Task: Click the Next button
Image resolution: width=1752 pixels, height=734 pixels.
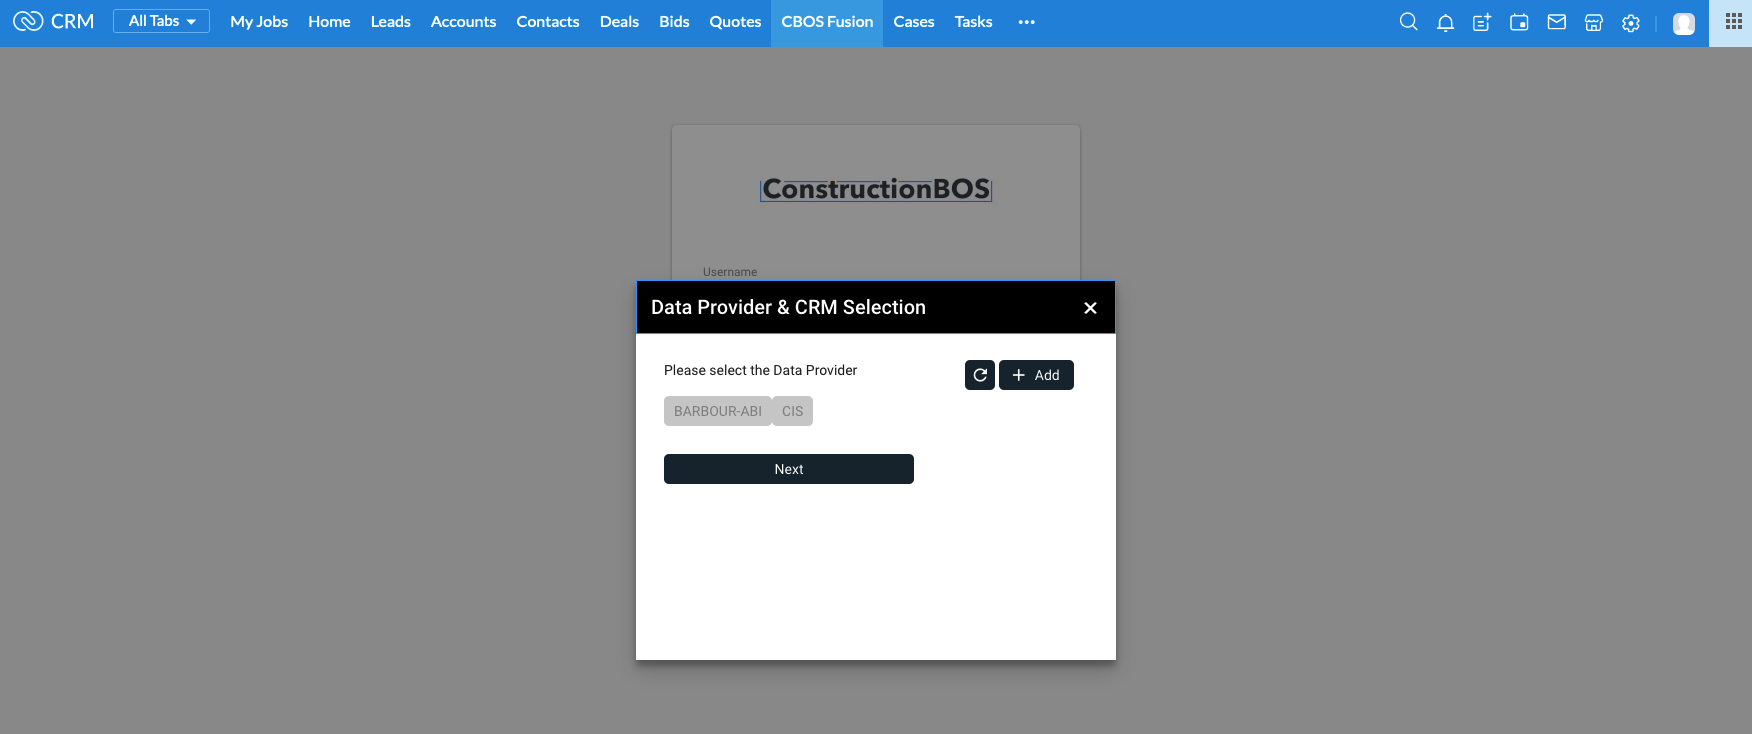Action: (789, 469)
